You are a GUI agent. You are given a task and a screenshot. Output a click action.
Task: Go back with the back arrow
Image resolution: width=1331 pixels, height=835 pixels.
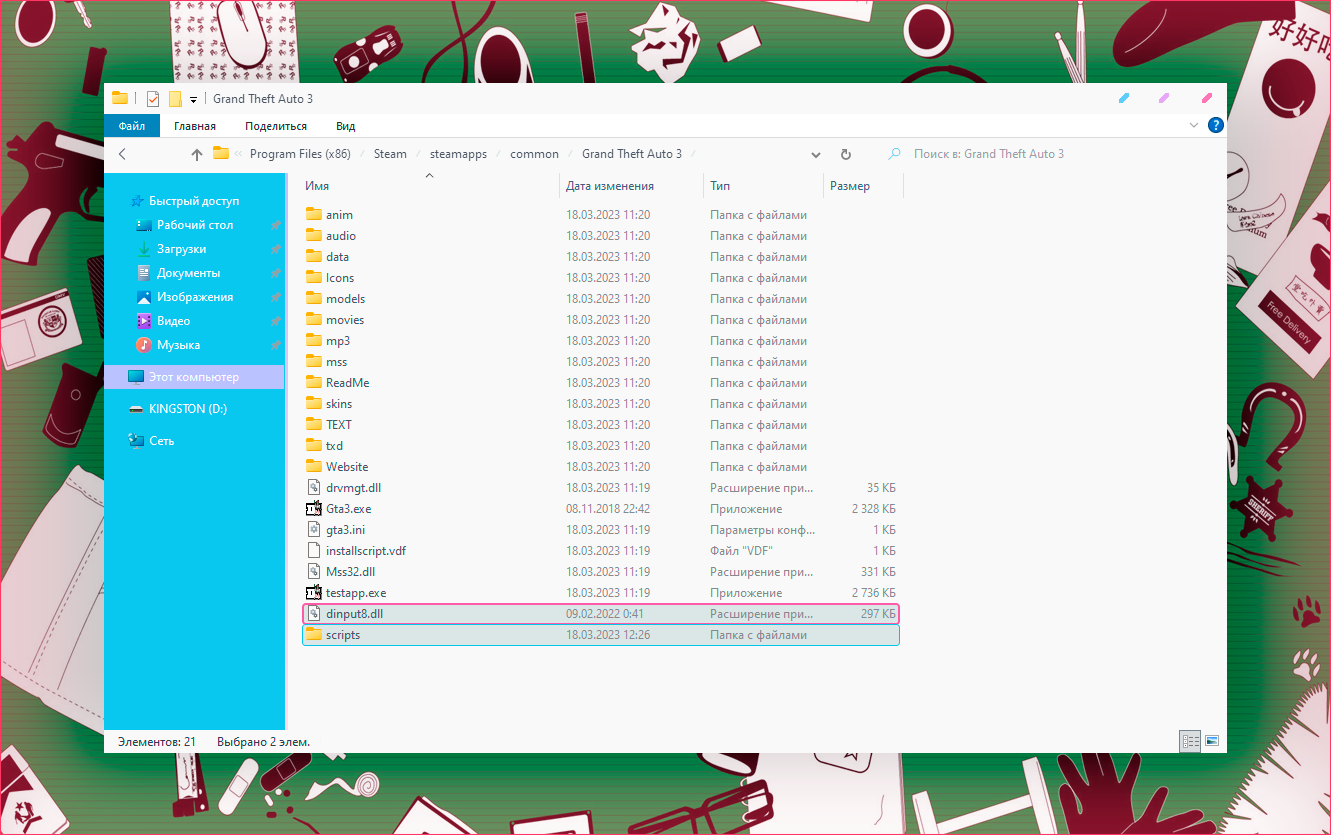[123, 154]
